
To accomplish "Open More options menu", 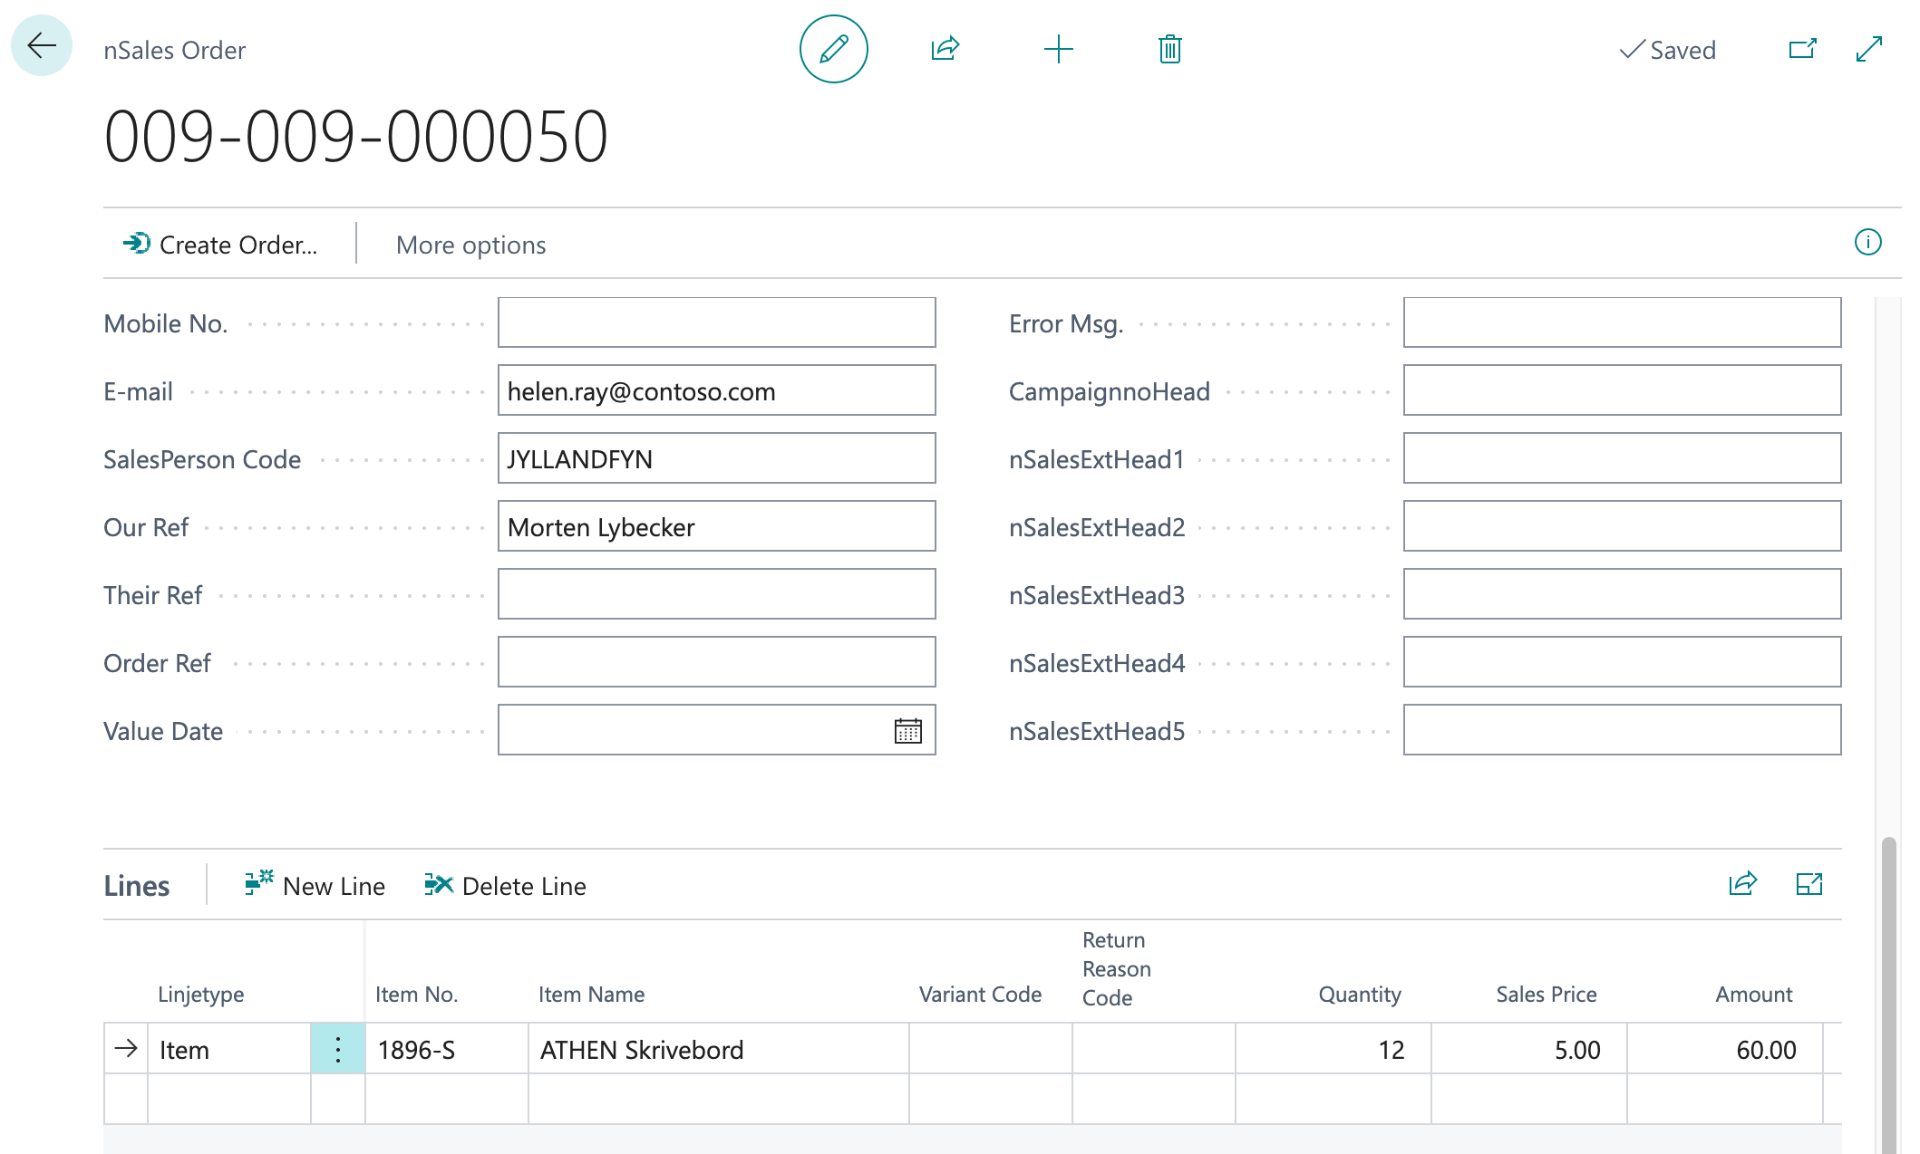I will coord(471,245).
